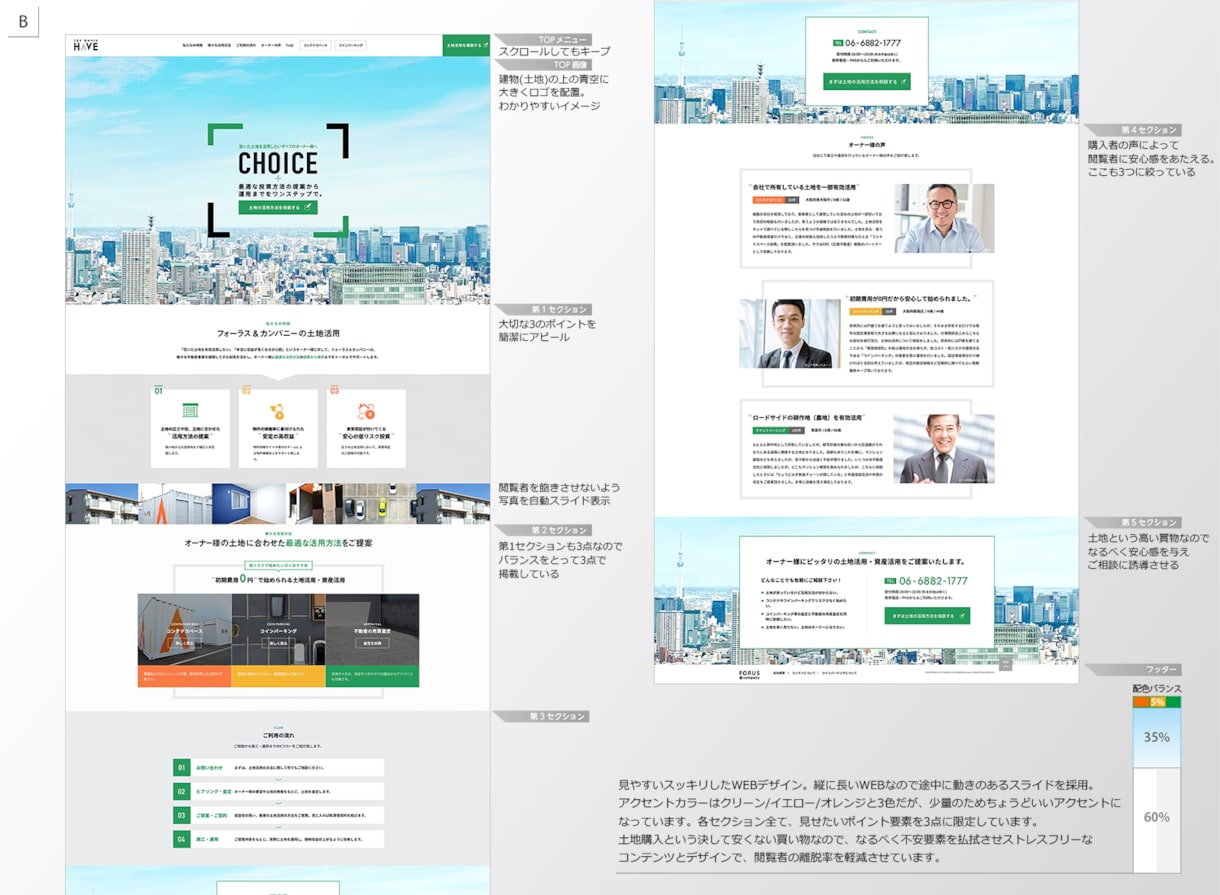Click the blue room photo in the slide strip
Screen dimensions: 1220x895
click(249, 504)
